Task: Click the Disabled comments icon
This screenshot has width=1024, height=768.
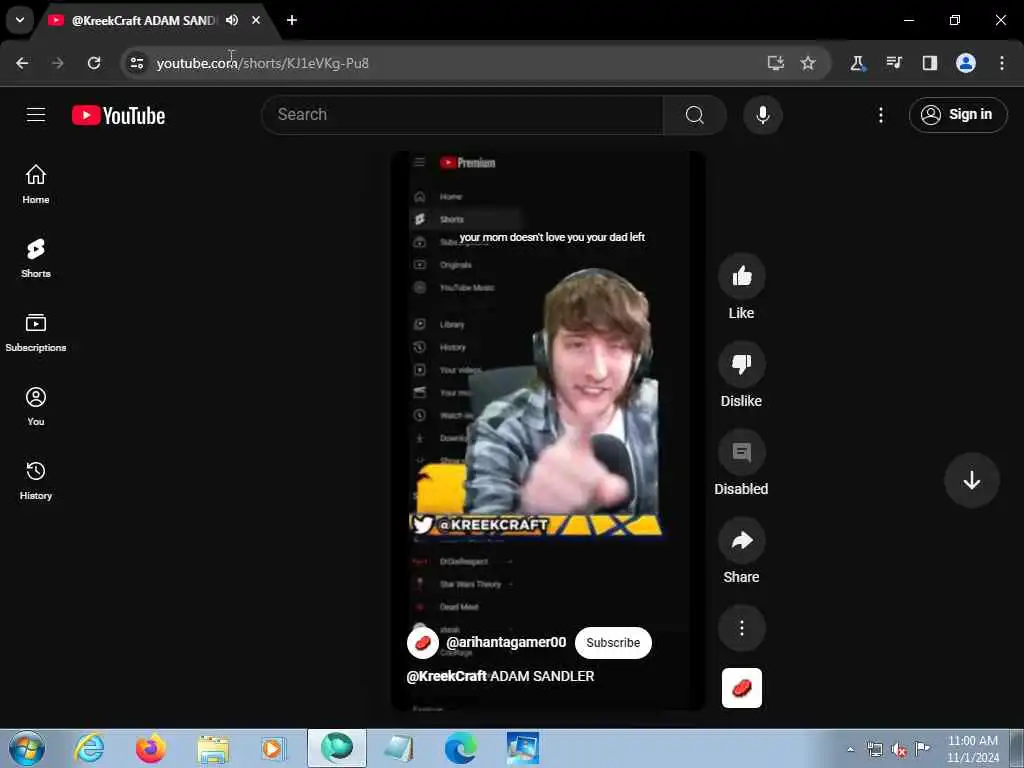Action: pos(741,452)
